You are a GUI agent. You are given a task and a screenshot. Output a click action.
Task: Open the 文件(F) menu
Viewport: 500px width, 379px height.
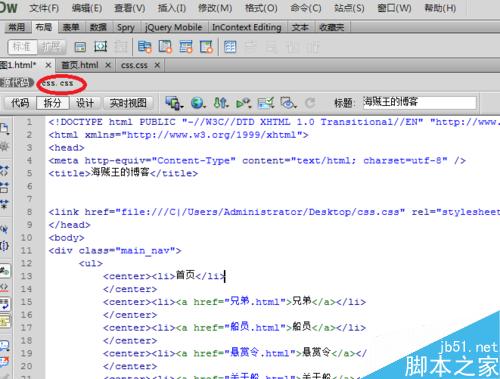coord(44,8)
